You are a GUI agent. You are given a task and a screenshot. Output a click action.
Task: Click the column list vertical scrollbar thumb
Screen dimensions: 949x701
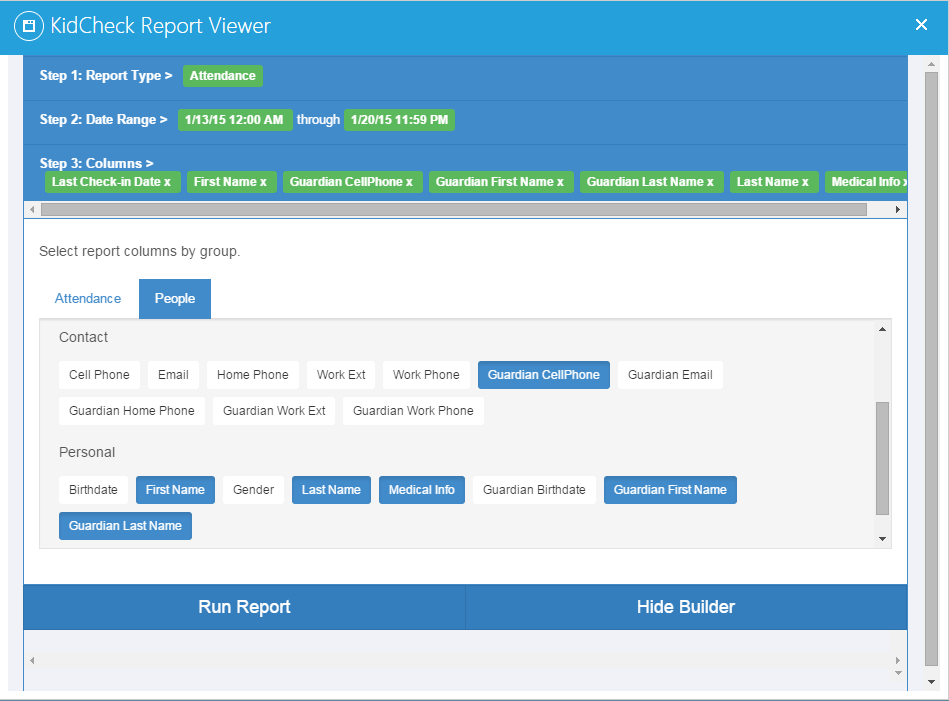[882, 458]
